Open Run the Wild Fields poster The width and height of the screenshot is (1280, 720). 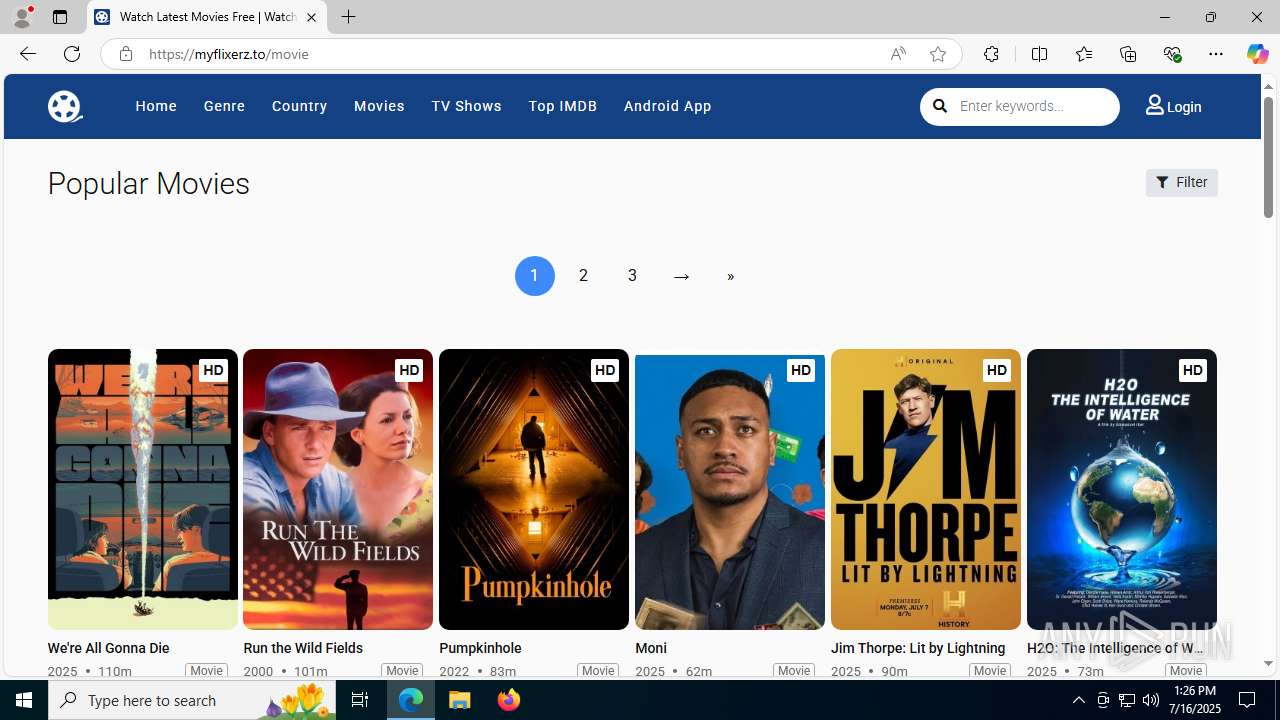pos(338,489)
